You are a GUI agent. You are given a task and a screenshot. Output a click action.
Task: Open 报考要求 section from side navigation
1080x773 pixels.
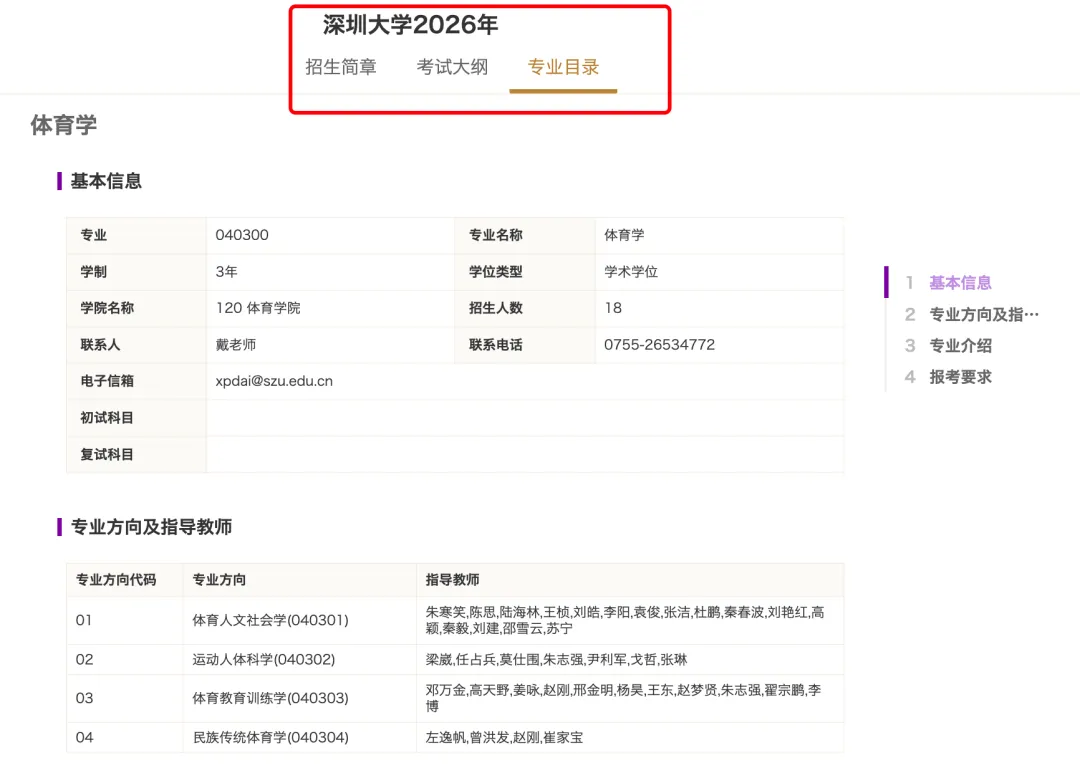[x=960, y=377]
